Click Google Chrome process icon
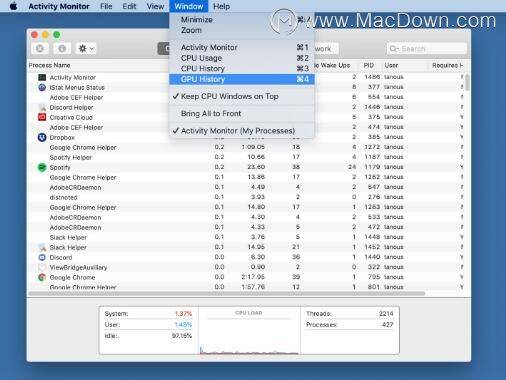Screen dimensions: 506x380 click(42, 277)
